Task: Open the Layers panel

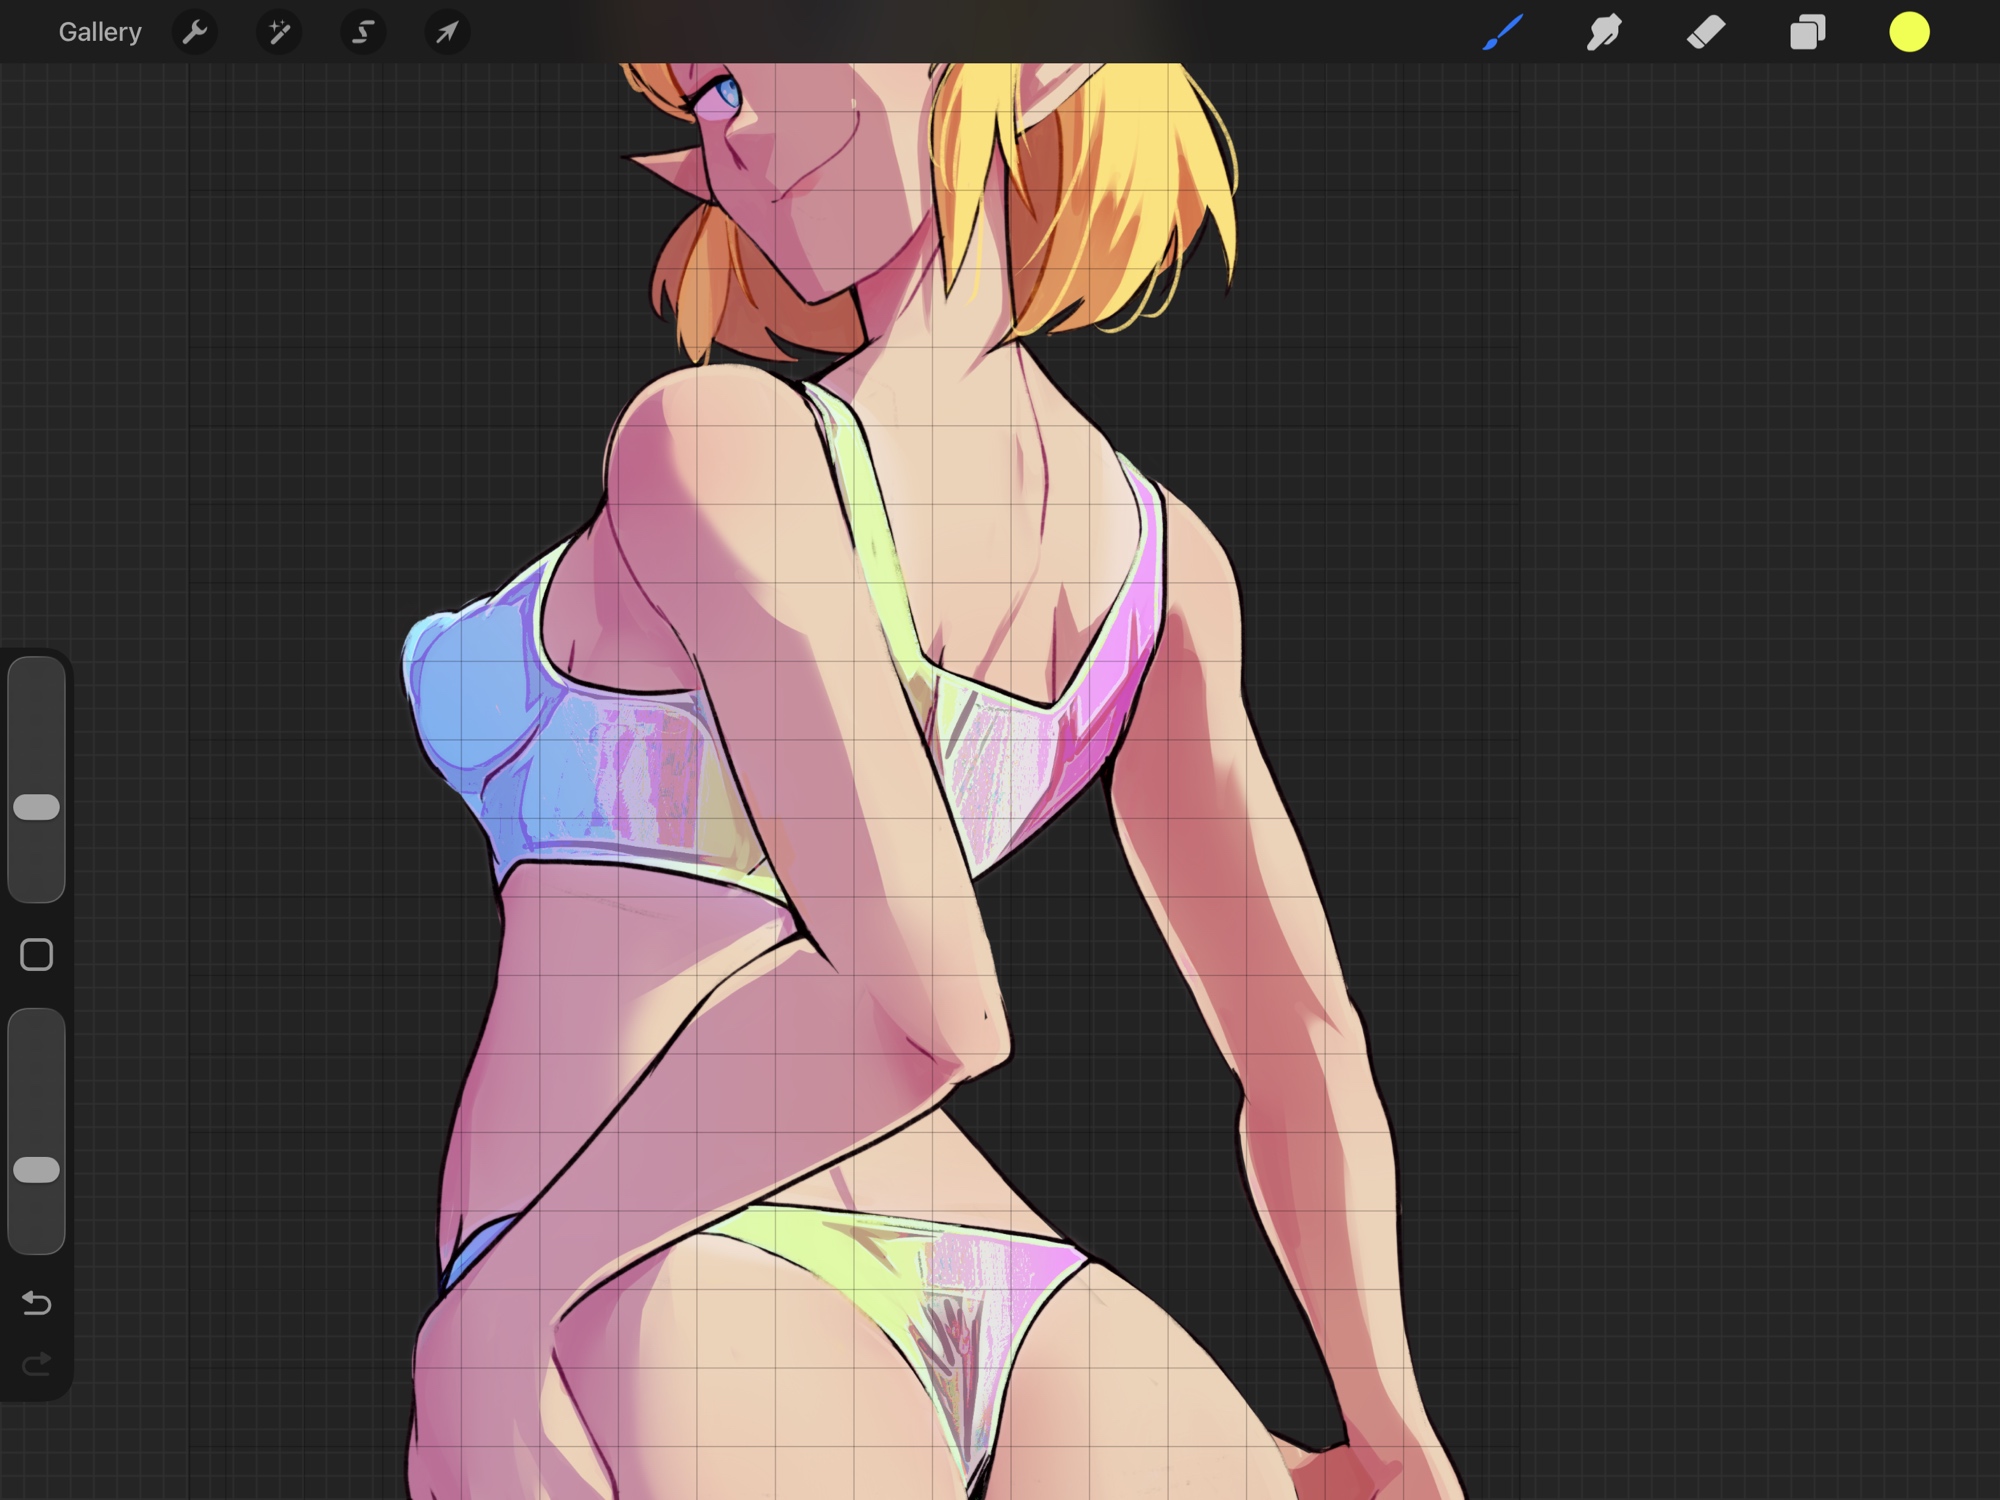Action: pos(1807,32)
